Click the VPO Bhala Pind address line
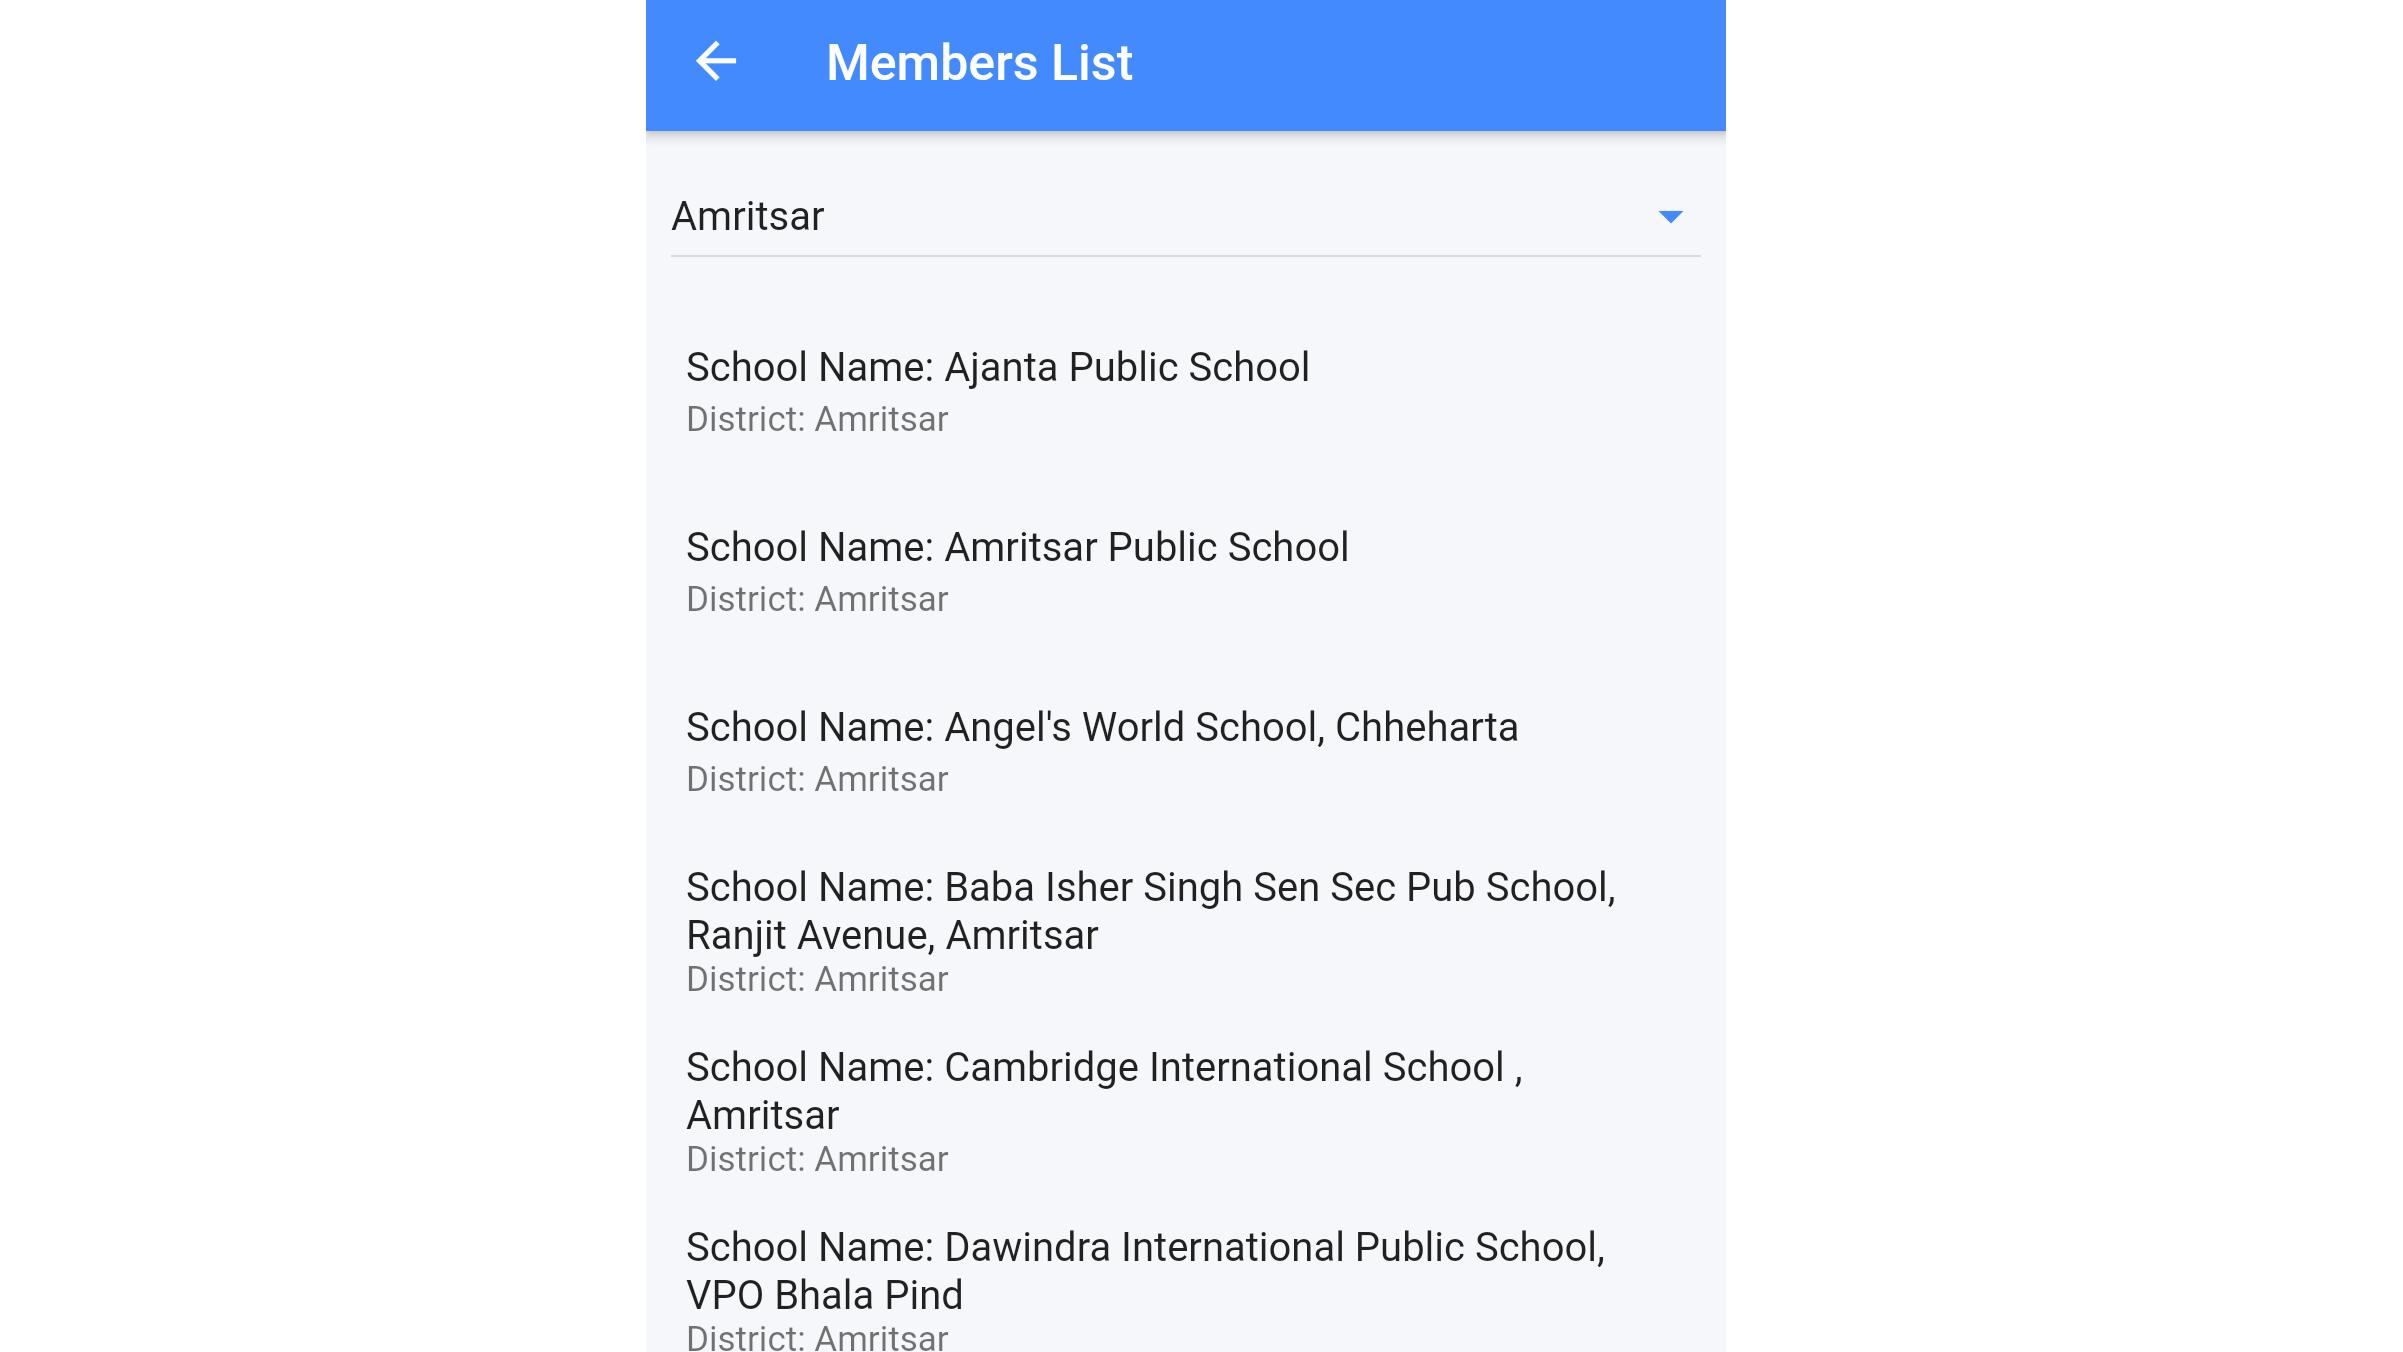The height and width of the screenshot is (1352, 2403). tap(824, 1296)
